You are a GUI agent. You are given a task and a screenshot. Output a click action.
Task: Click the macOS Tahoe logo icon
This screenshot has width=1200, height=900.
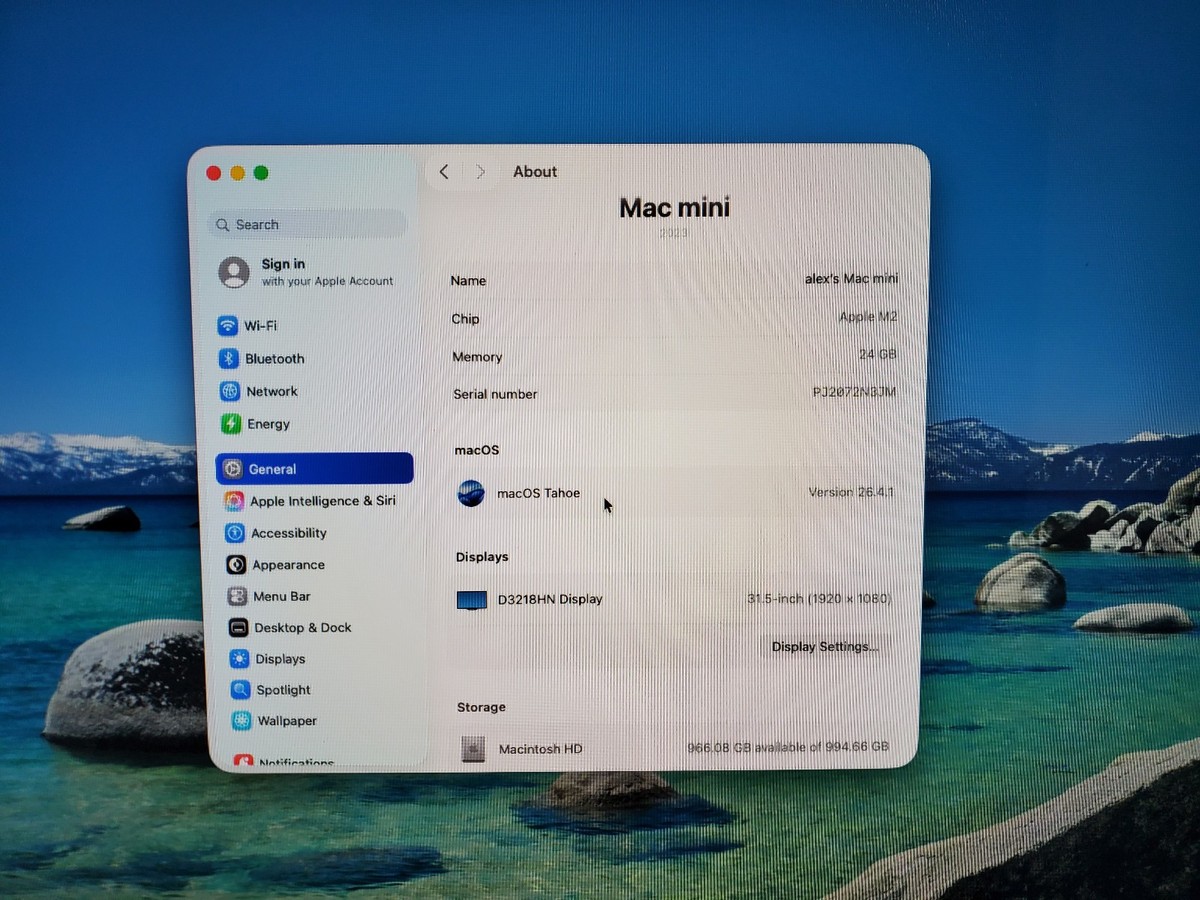click(x=471, y=493)
